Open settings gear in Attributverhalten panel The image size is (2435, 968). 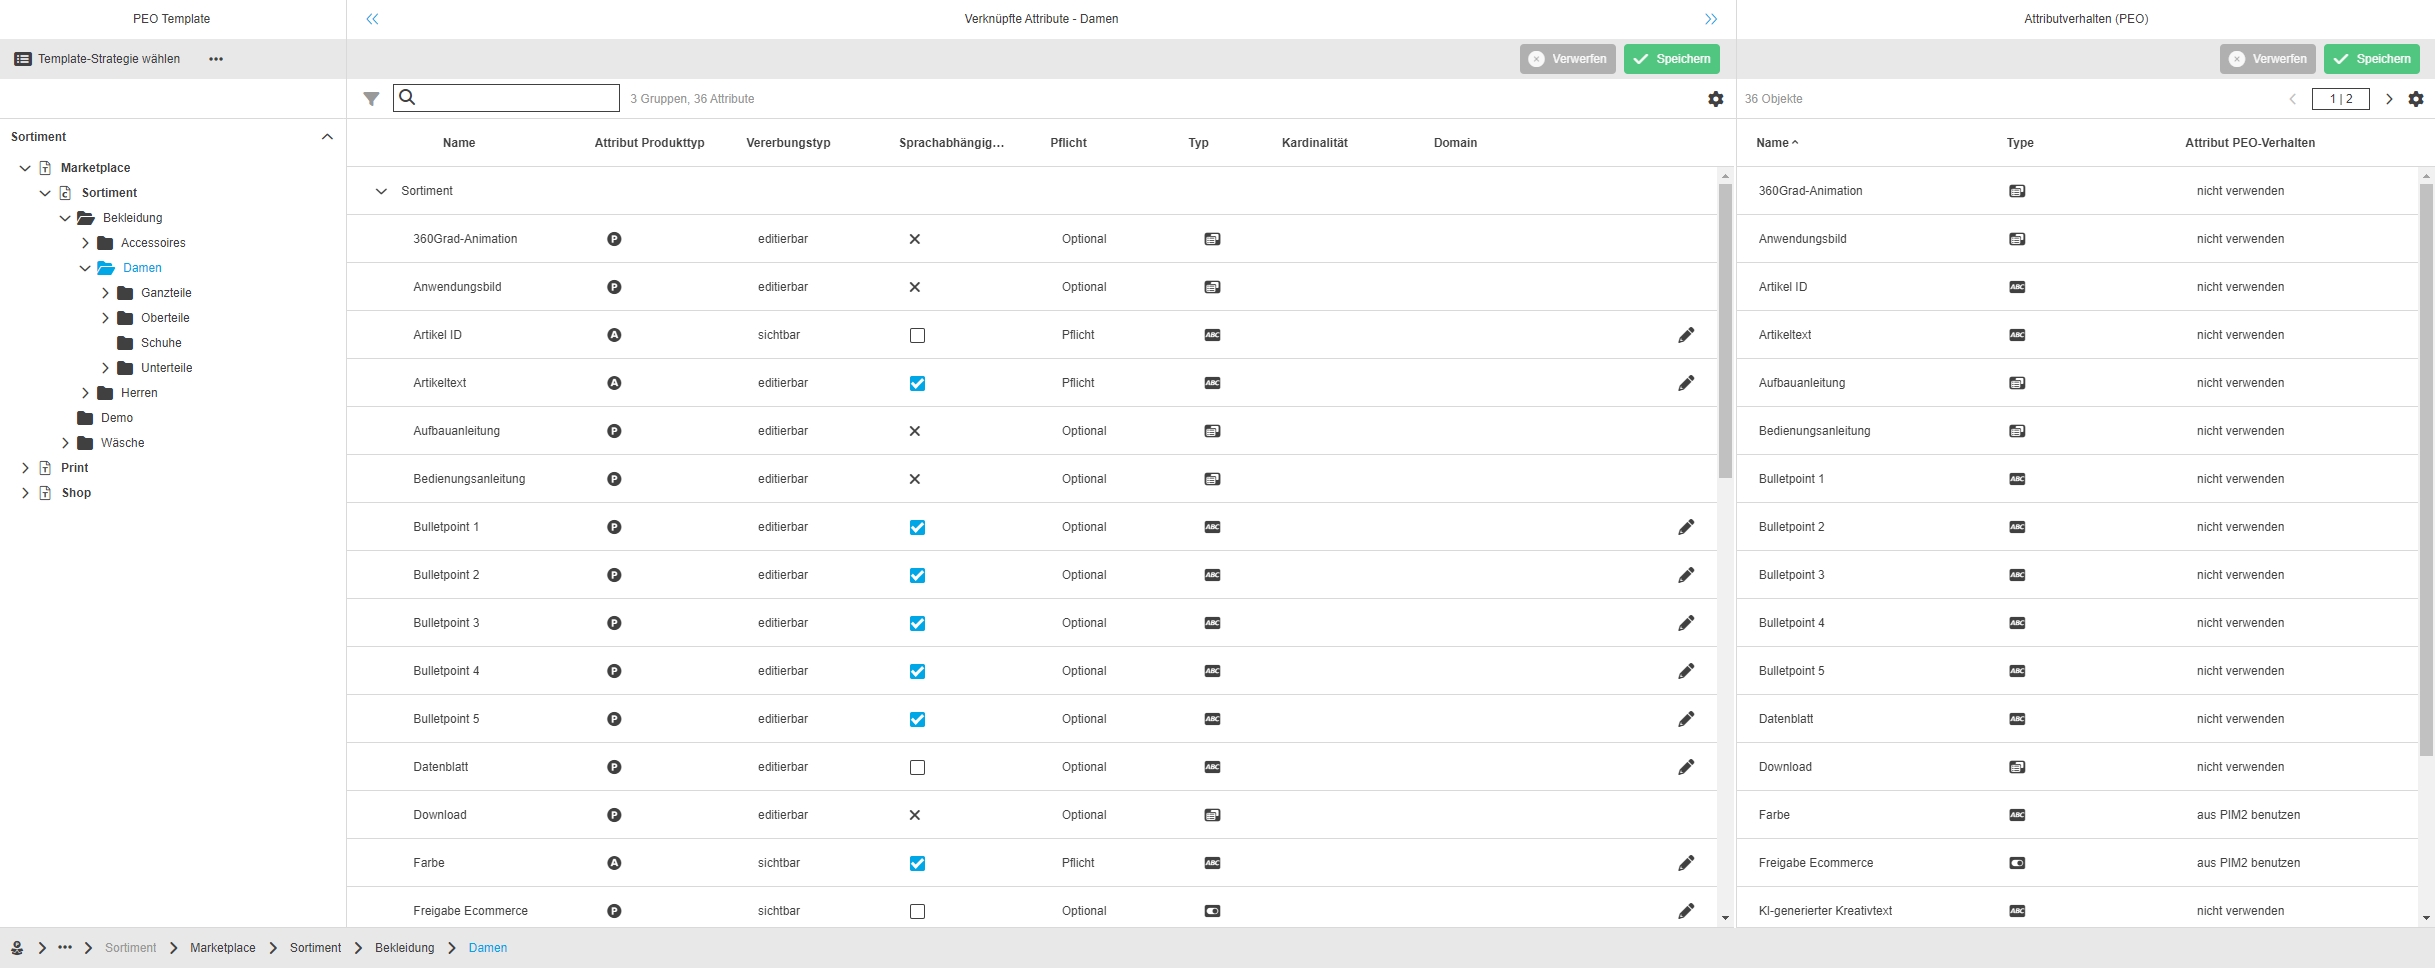point(2415,99)
